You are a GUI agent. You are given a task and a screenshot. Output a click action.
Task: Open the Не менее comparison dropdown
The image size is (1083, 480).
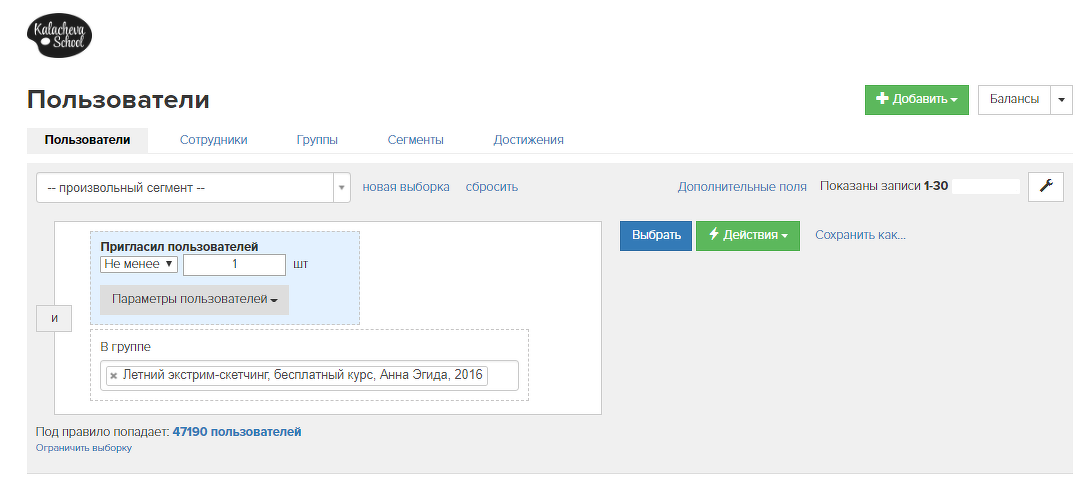[139, 264]
